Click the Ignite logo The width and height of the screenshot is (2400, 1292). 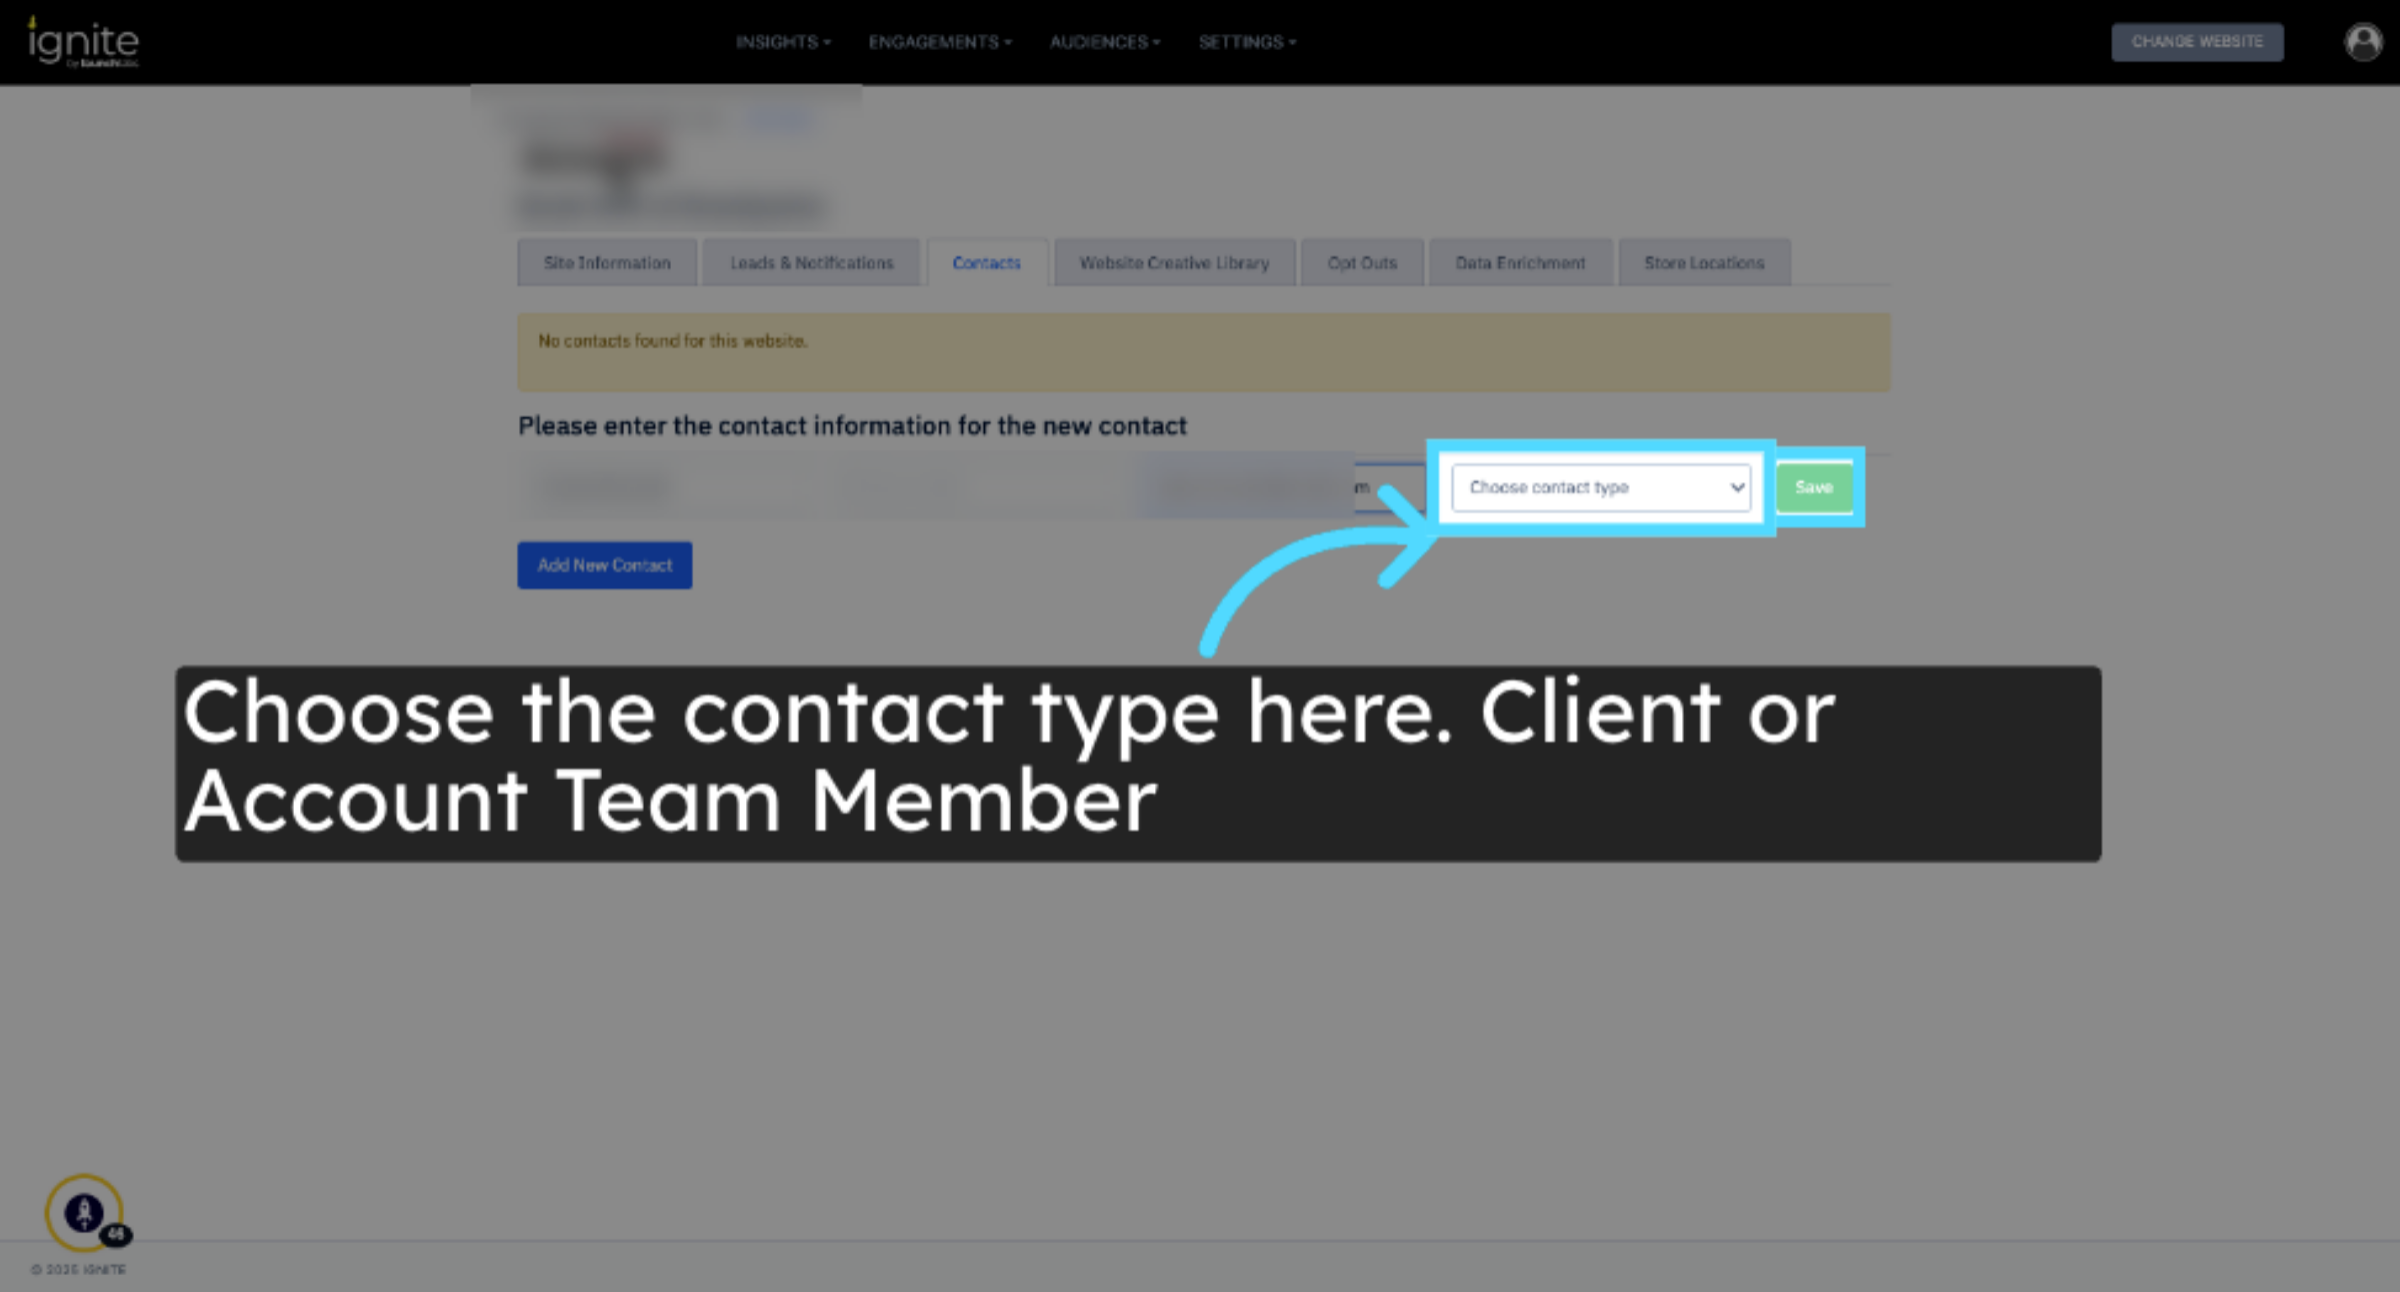click(x=83, y=42)
